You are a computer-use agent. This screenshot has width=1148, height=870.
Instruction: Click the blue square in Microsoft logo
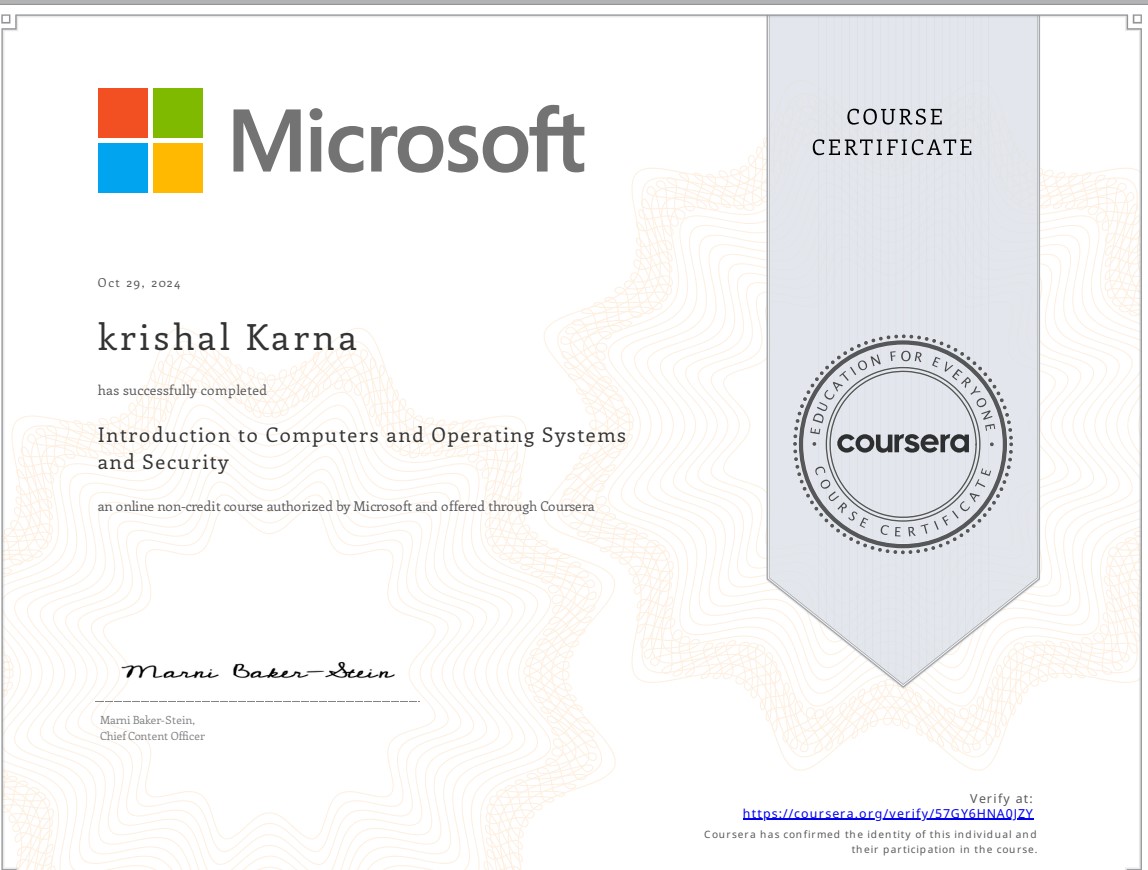pyautogui.click(x=123, y=168)
